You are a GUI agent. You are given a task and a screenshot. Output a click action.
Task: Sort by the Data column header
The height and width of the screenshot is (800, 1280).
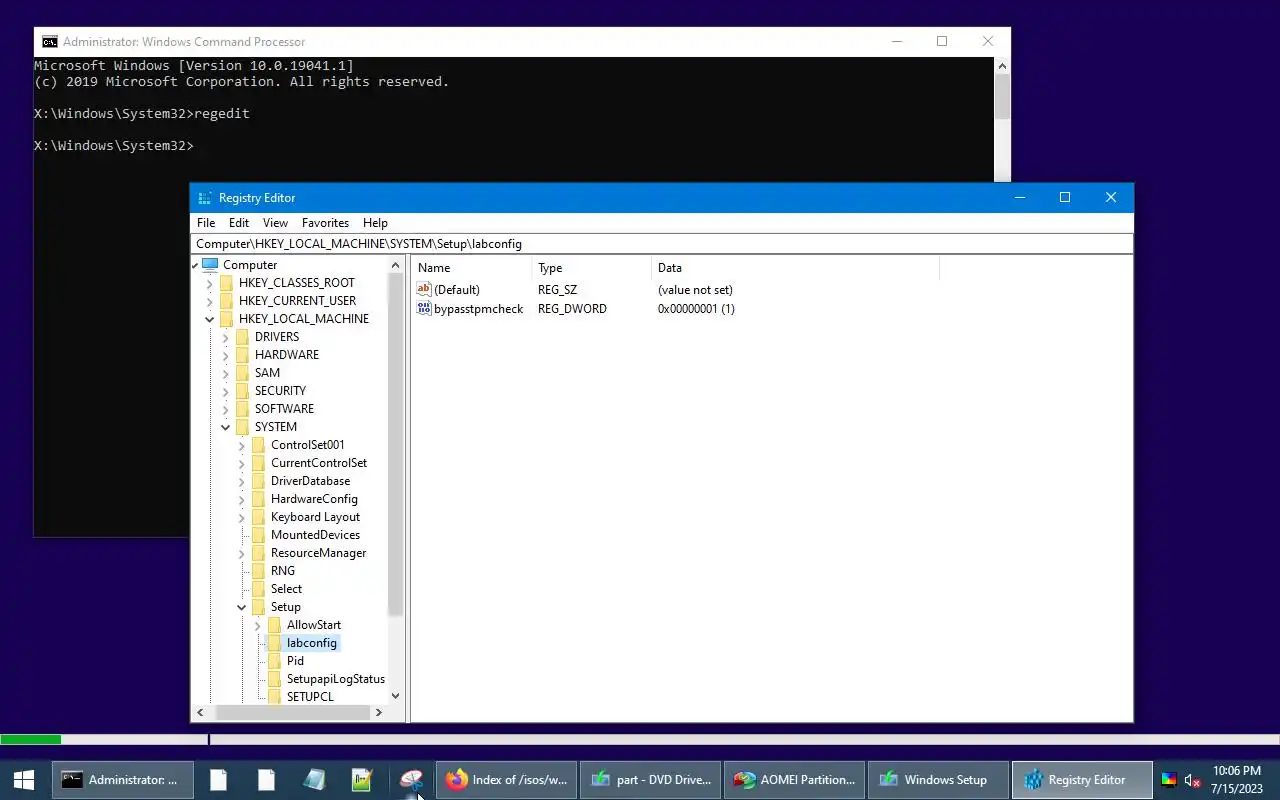click(x=796, y=268)
